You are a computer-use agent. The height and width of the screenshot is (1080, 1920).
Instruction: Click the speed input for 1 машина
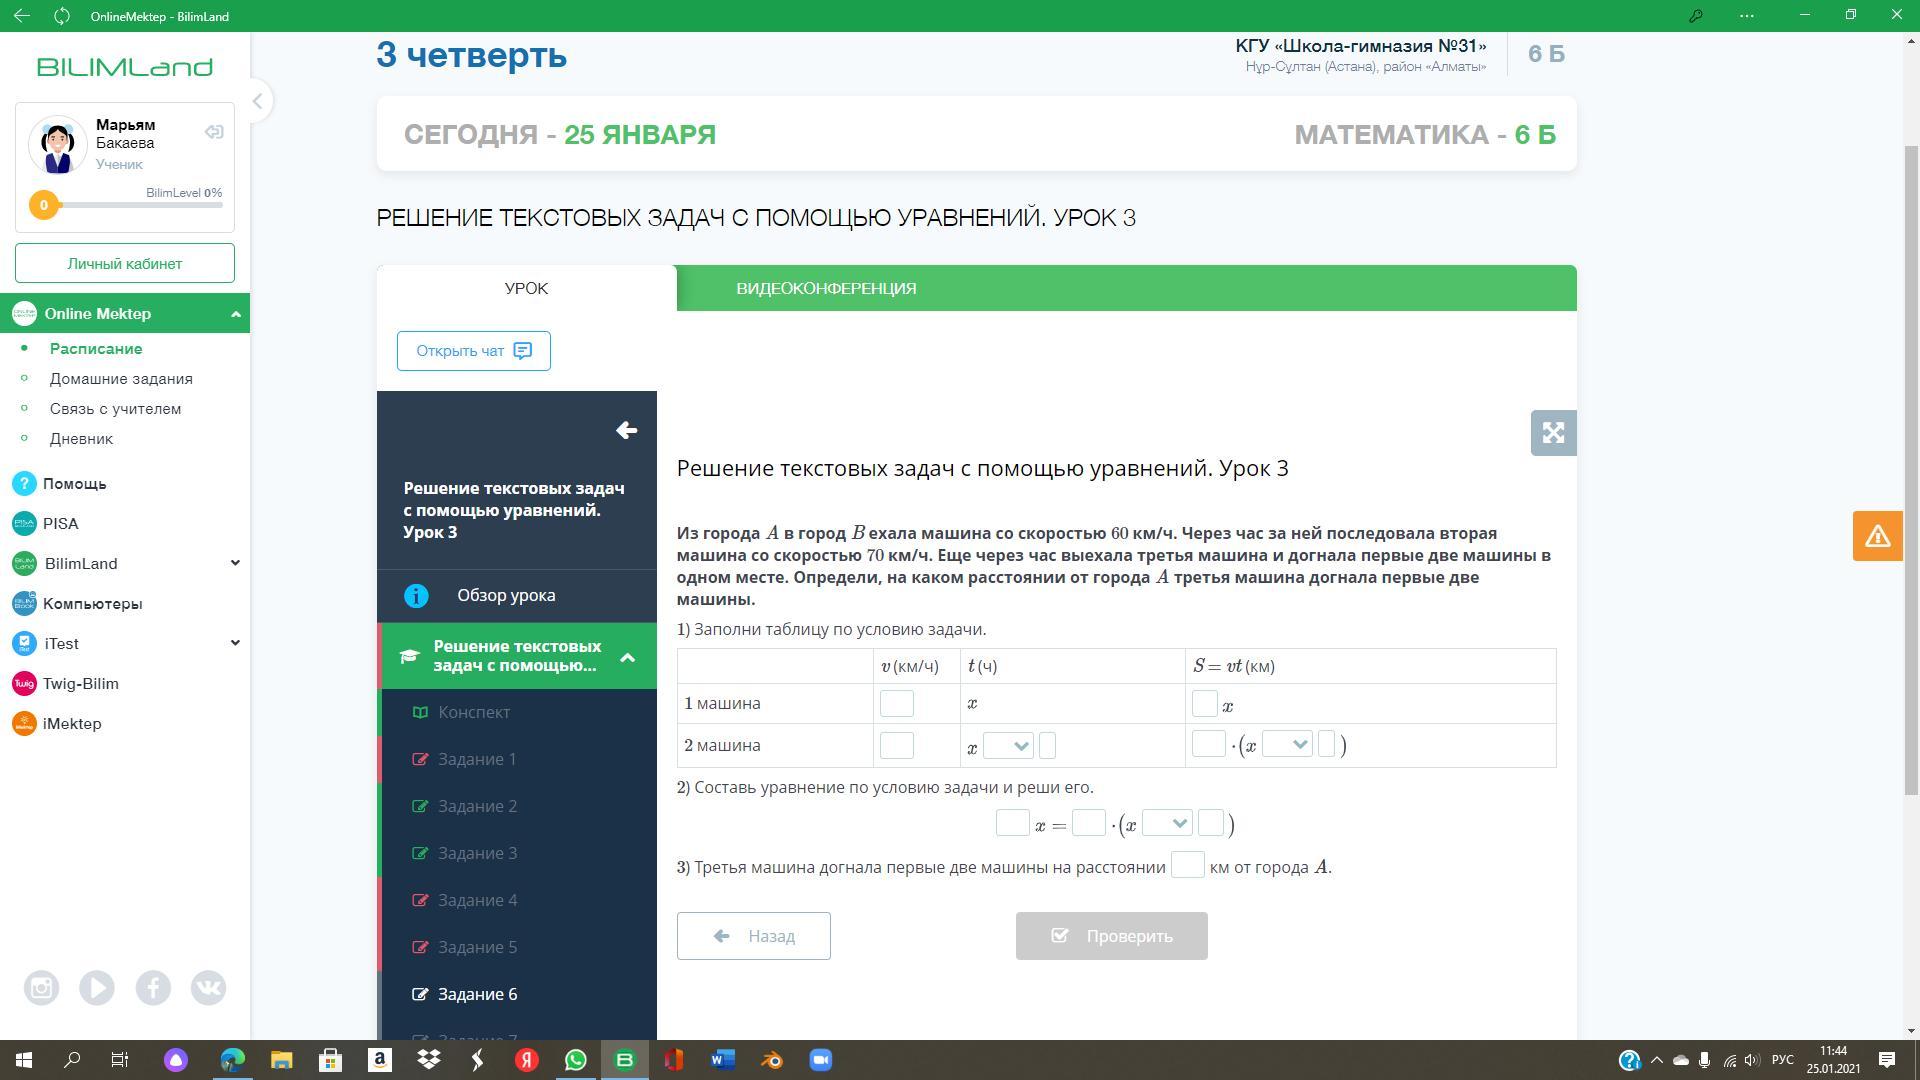(x=896, y=704)
